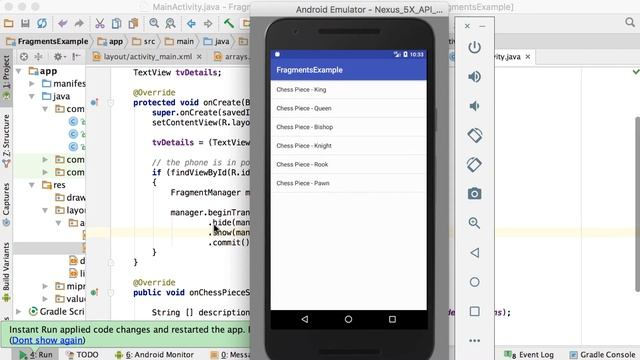This screenshot has height=360, width=640.
Task: Select the main breadcrumb
Action: 179,41
